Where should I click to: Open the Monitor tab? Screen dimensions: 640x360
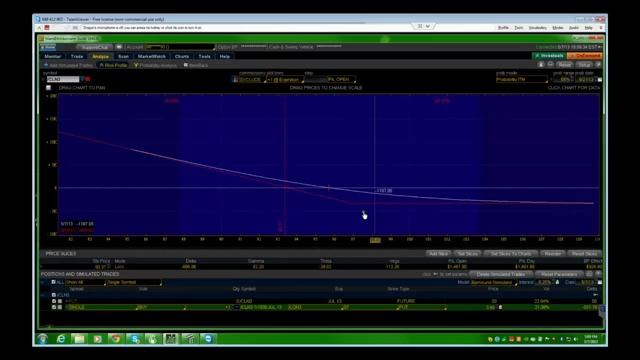53,56
